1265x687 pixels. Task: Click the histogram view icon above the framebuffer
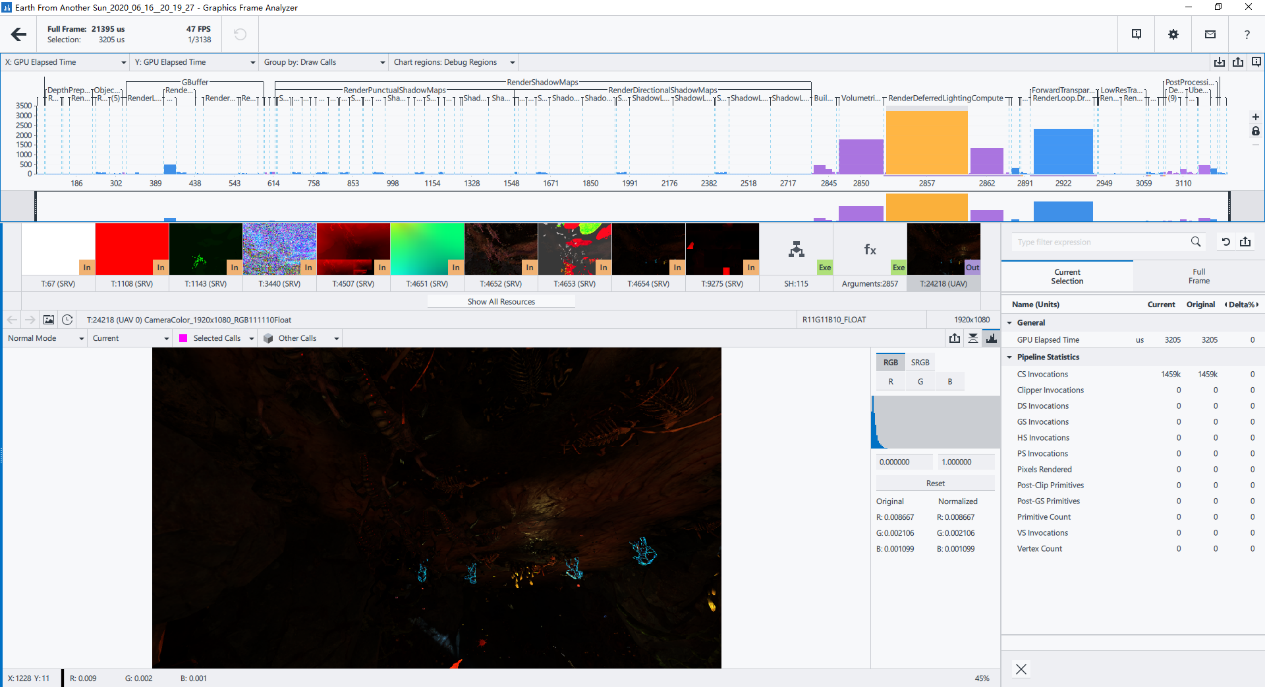(x=990, y=338)
